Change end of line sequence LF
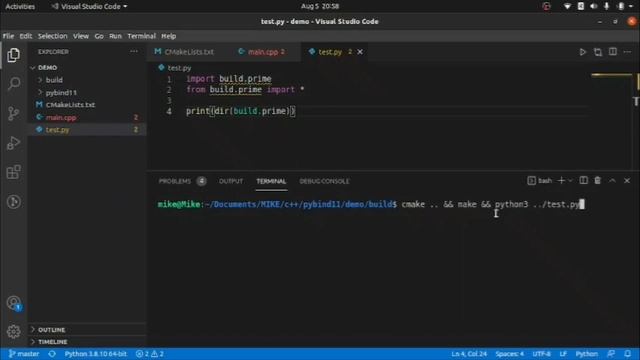The height and width of the screenshot is (360, 640). [x=563, y=354]
